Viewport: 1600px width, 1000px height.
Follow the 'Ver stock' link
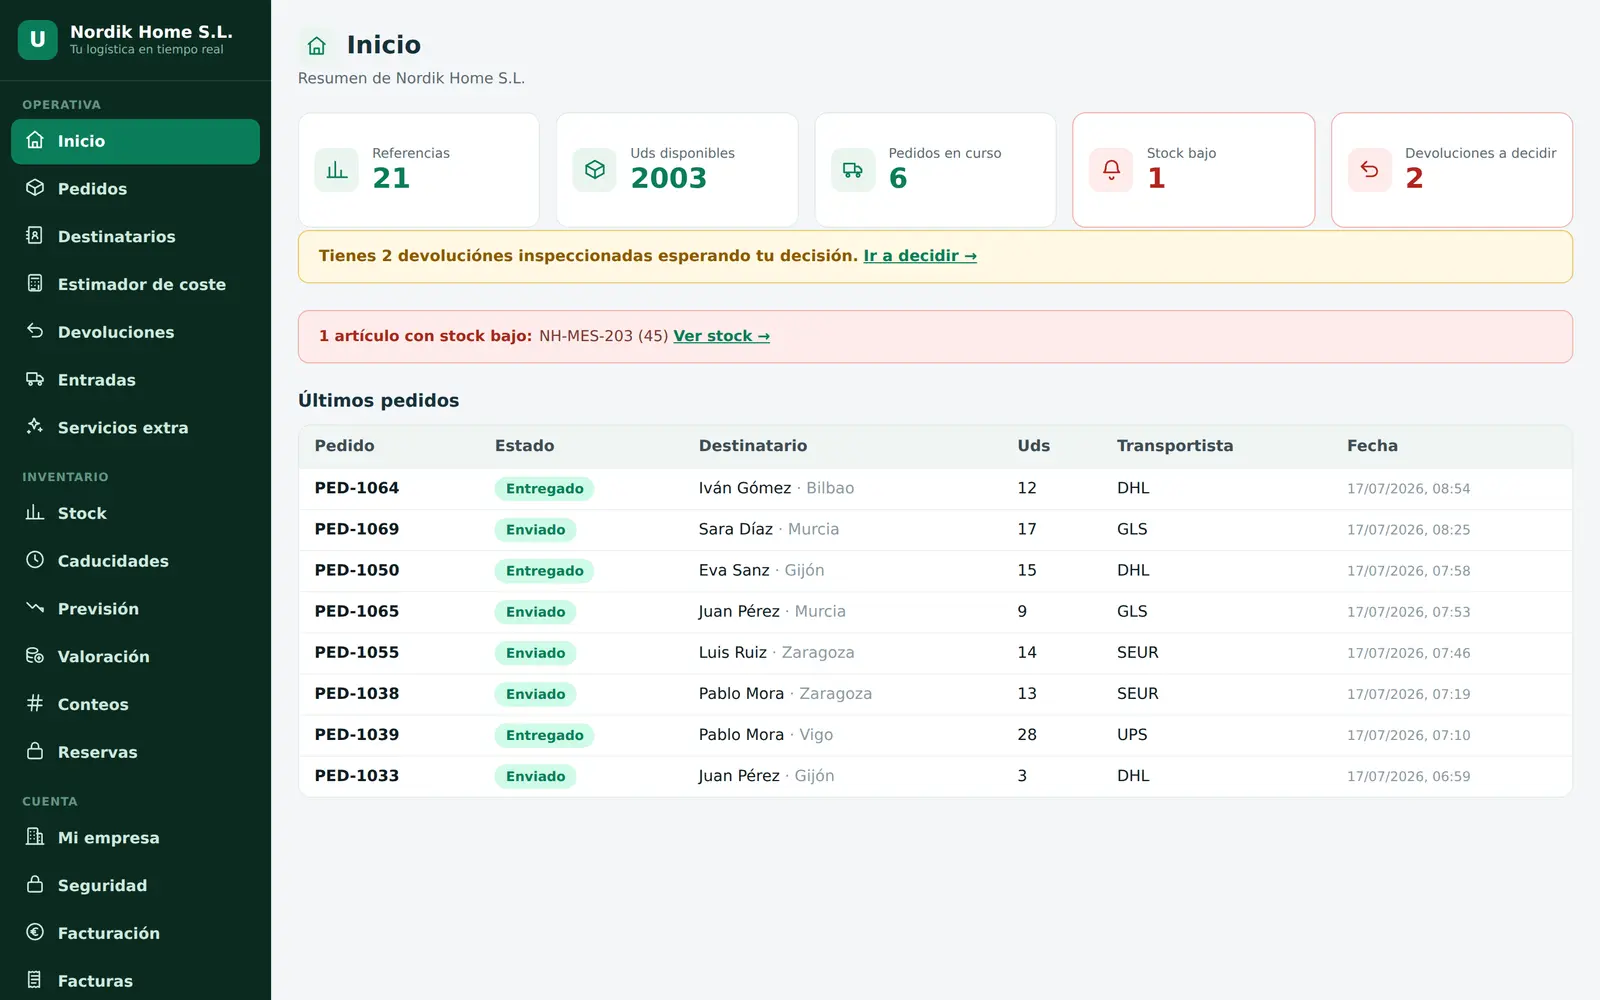[721, 336]
